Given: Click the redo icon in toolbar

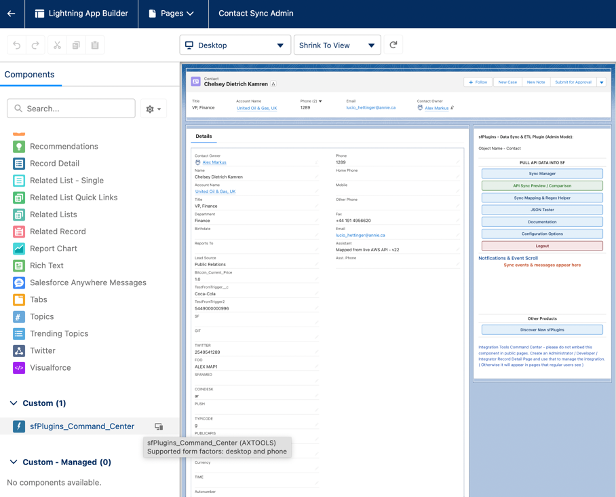Looking at the screenshot, I should coord(35,45).
